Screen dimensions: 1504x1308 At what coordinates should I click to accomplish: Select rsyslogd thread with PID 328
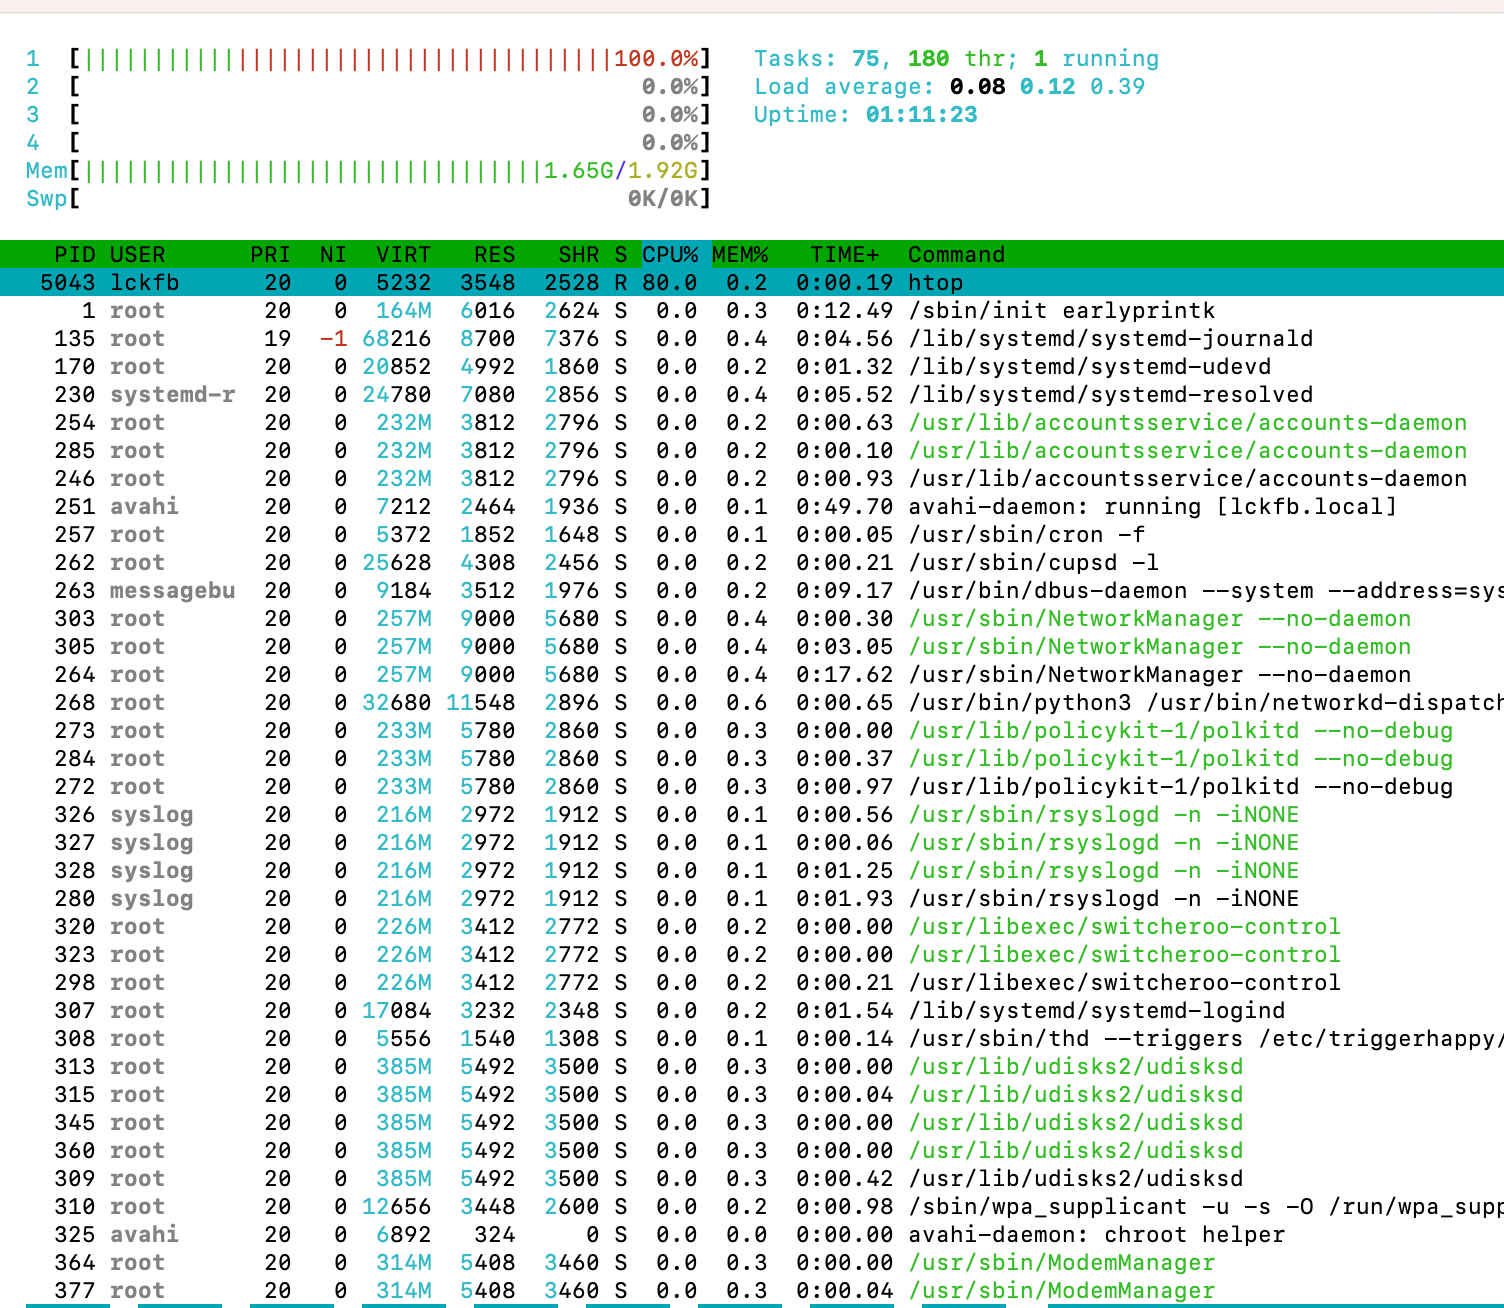pyautogui.click(x=752, y=871)
